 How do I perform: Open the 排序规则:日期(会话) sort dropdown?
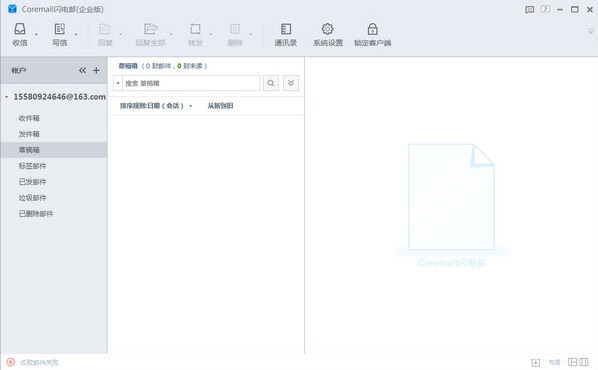[156, 106]
